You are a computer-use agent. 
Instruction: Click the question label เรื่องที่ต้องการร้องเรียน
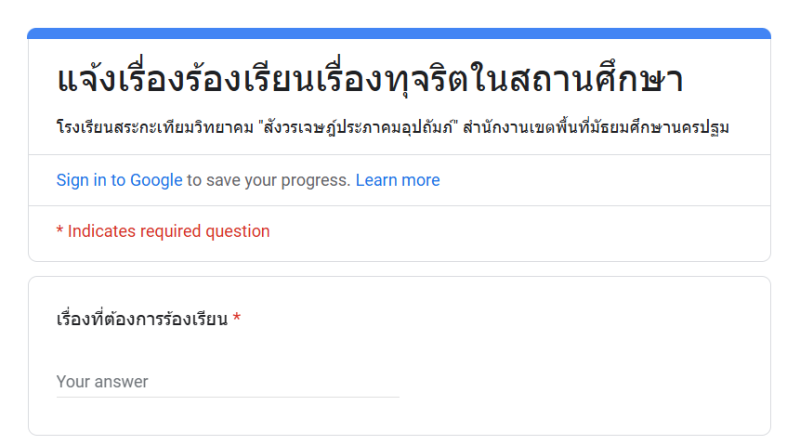[142, 319]
